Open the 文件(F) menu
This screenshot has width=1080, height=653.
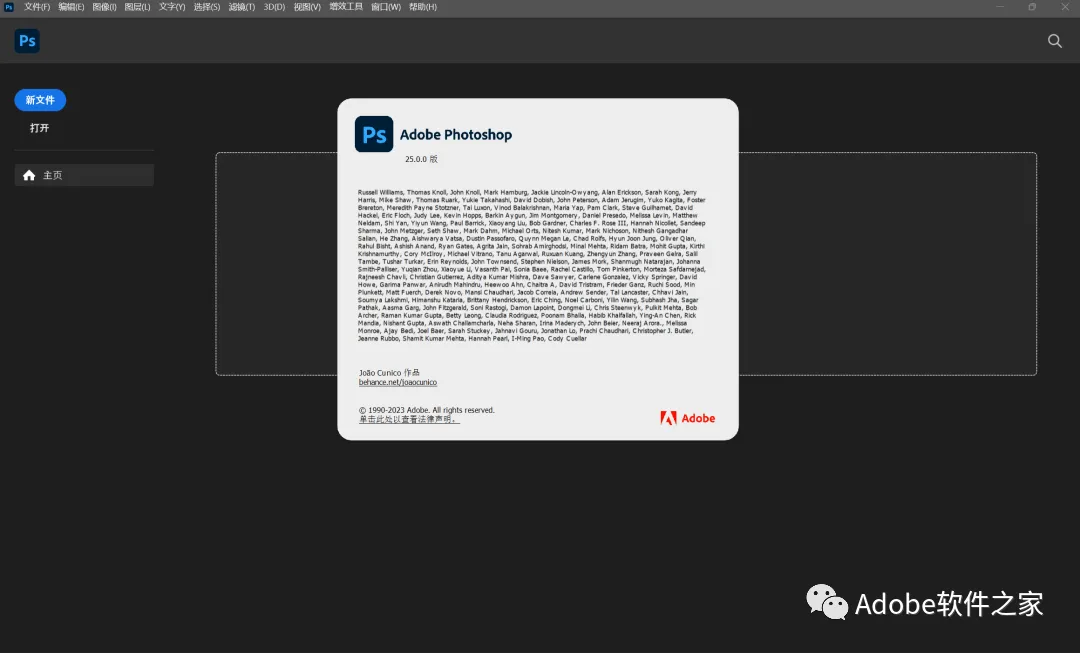pyautogui.click(x=37, y=7)
